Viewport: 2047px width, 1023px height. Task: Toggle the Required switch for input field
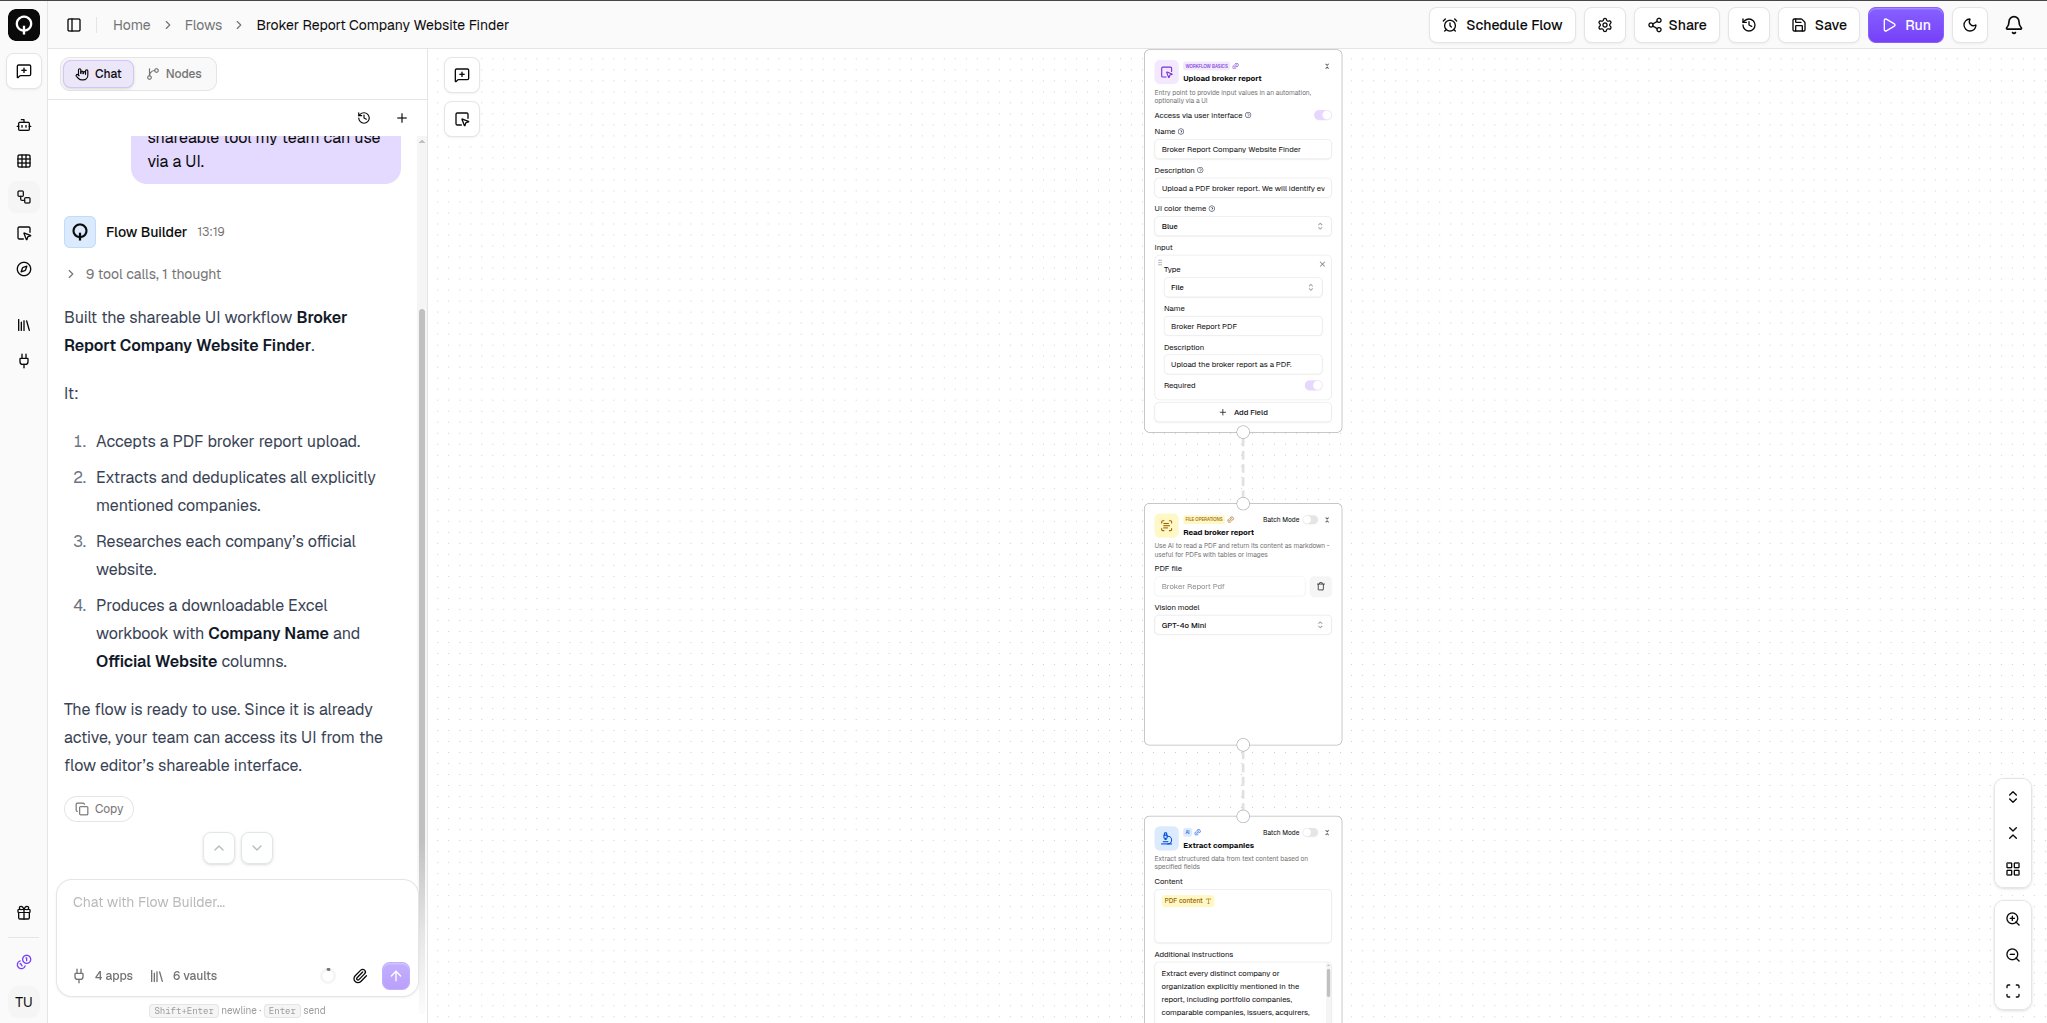1313,385
